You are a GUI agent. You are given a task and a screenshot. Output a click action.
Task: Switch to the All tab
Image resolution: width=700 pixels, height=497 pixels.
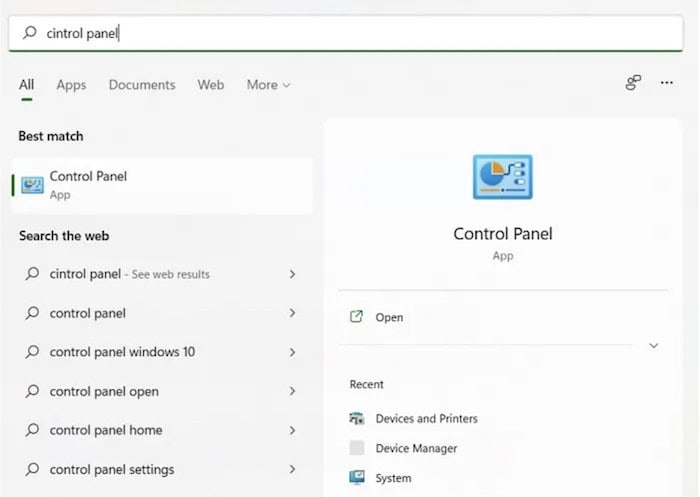pyautogui.click(x=26, y=85)
